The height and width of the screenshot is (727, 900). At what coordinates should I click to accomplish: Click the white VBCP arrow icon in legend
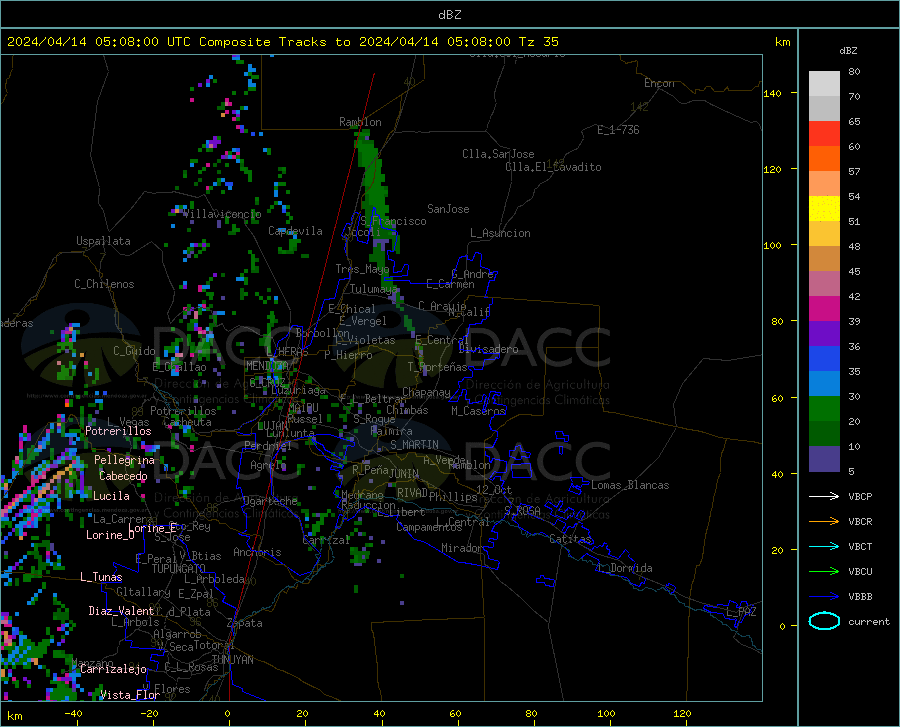coord(824,496)
